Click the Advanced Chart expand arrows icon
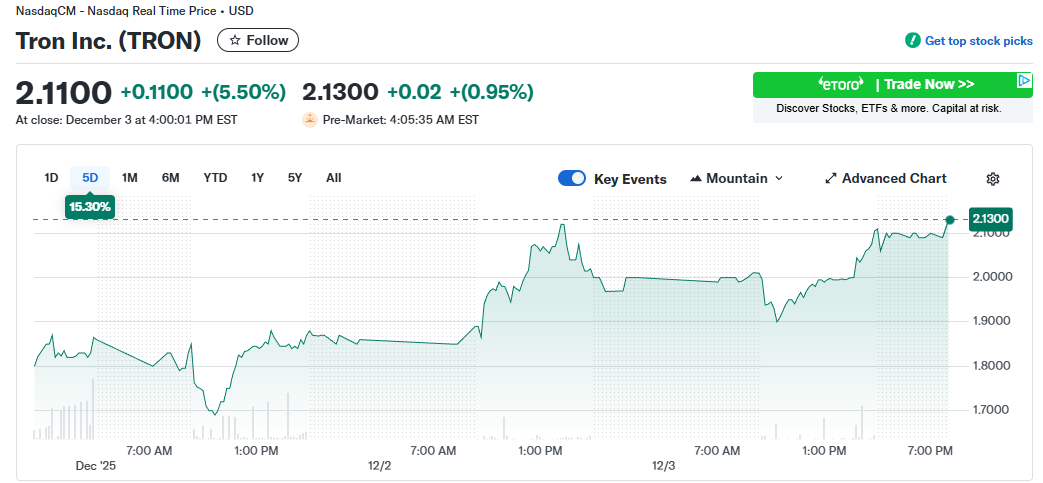This screenshot has width=1043, height=483. click(x=830, y=179)
